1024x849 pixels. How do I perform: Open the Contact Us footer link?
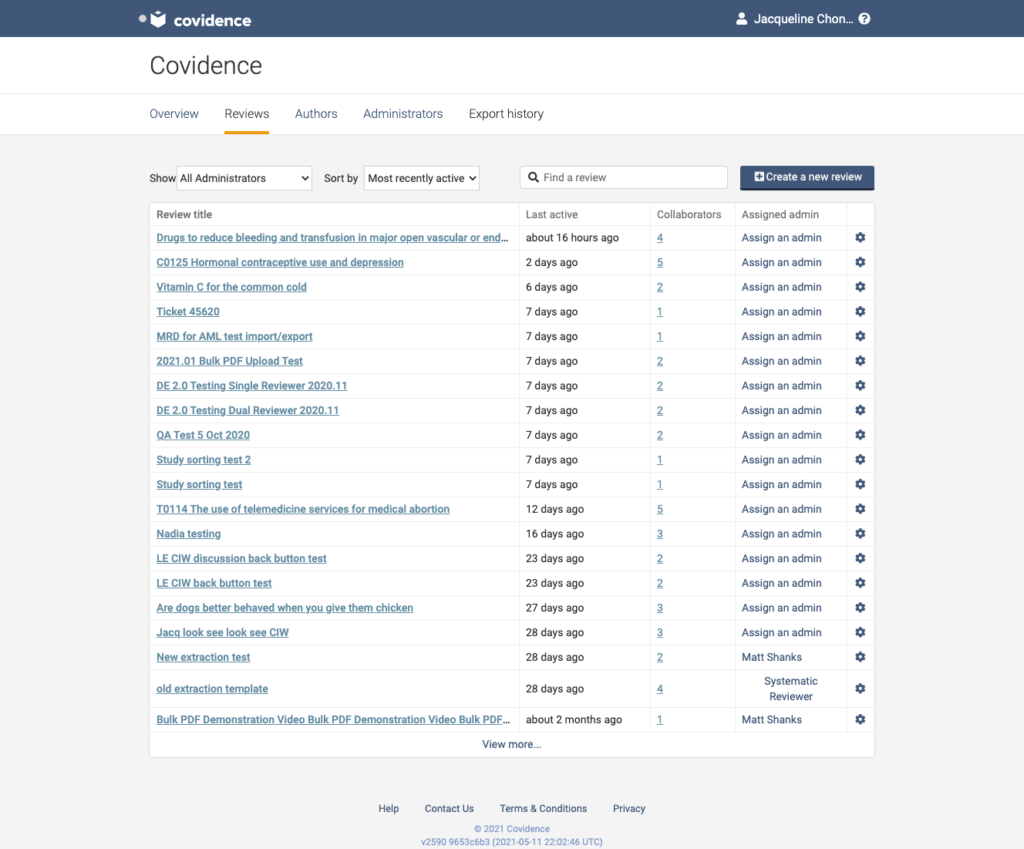[x=449, y=809]
